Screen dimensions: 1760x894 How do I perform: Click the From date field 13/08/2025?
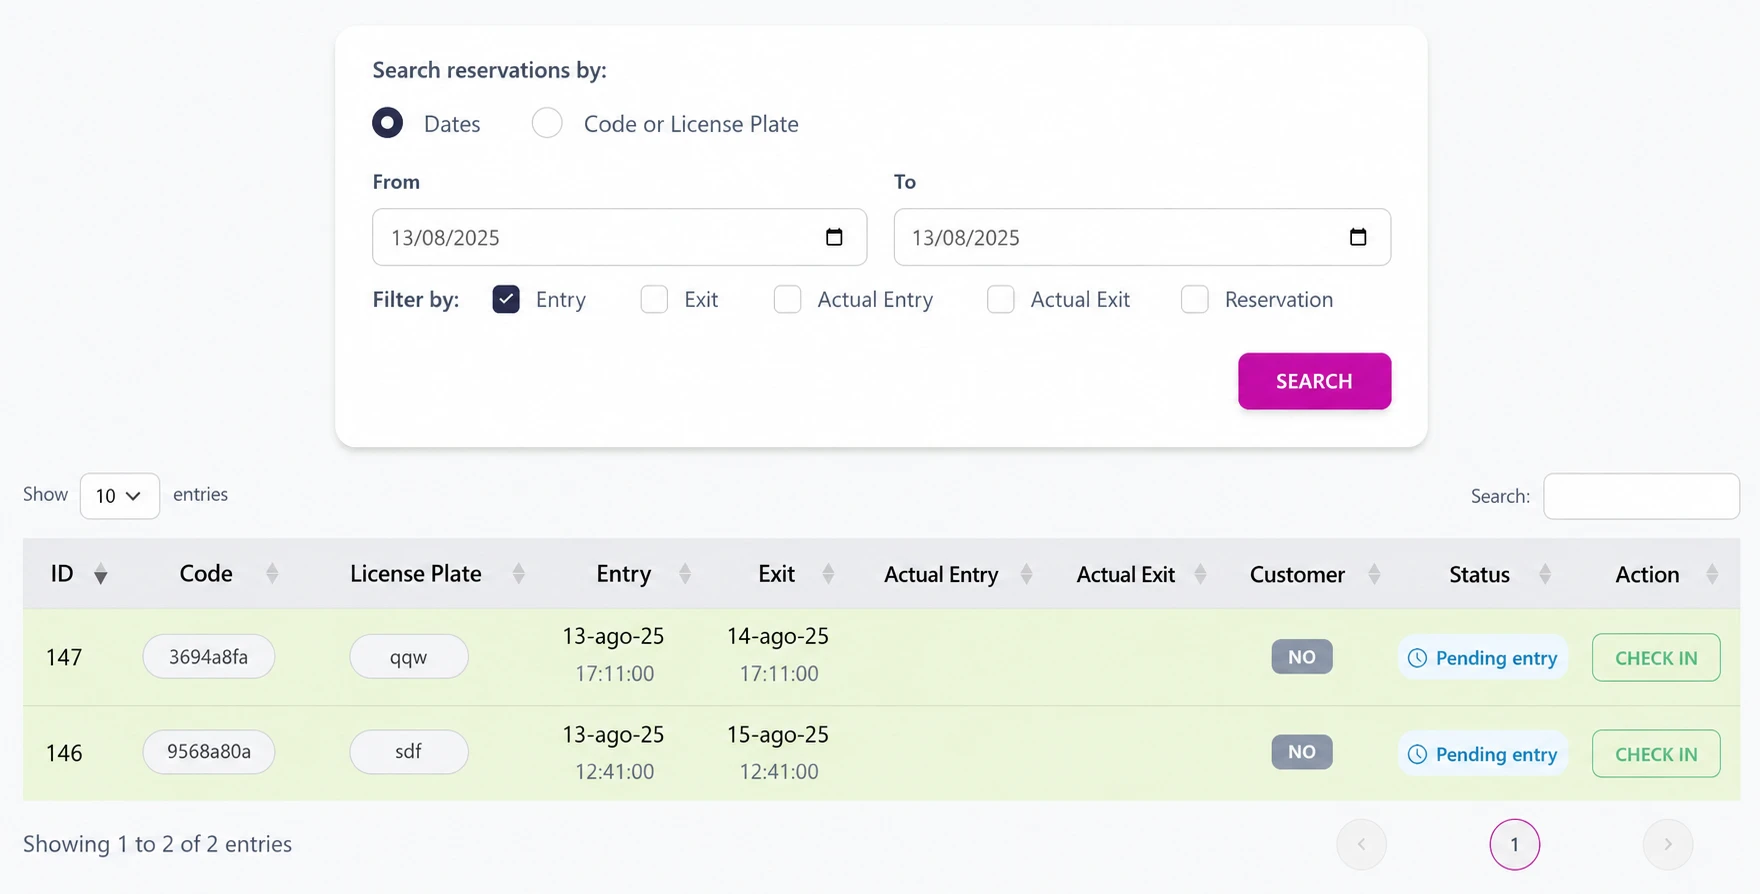click(619, 237)
